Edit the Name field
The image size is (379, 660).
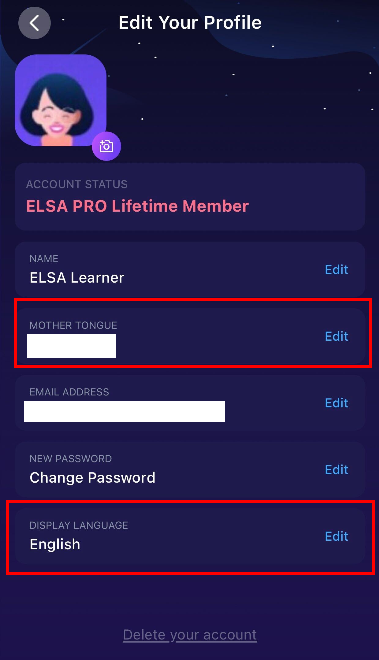click(x=336, y=269)
